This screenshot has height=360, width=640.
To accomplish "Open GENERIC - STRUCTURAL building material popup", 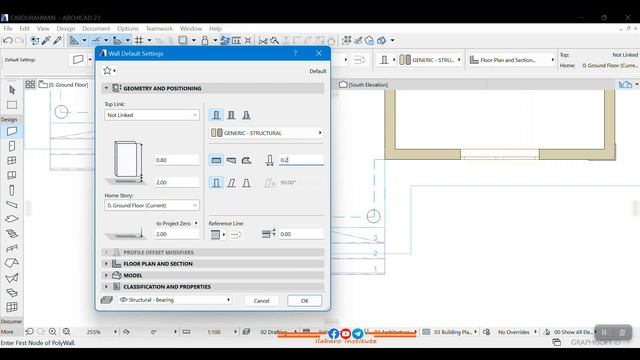I will pyautogui.click(x=266, y=133).
